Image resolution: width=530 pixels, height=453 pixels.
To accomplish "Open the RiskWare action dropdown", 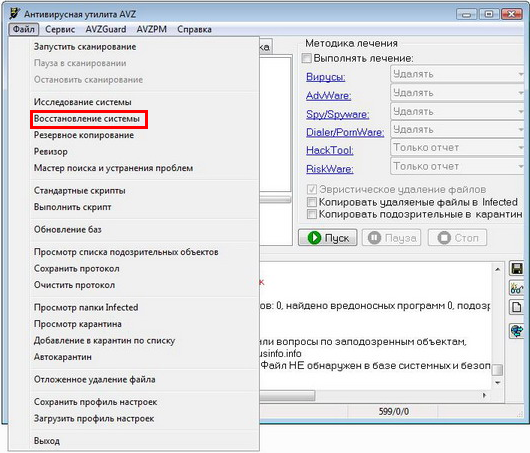I will pyautogui.click(x=458, y=166).
